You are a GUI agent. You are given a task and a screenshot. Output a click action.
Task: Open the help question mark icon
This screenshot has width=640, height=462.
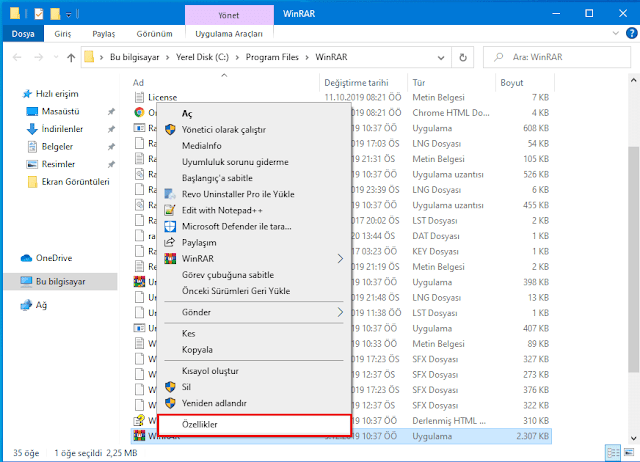(631, 33)
